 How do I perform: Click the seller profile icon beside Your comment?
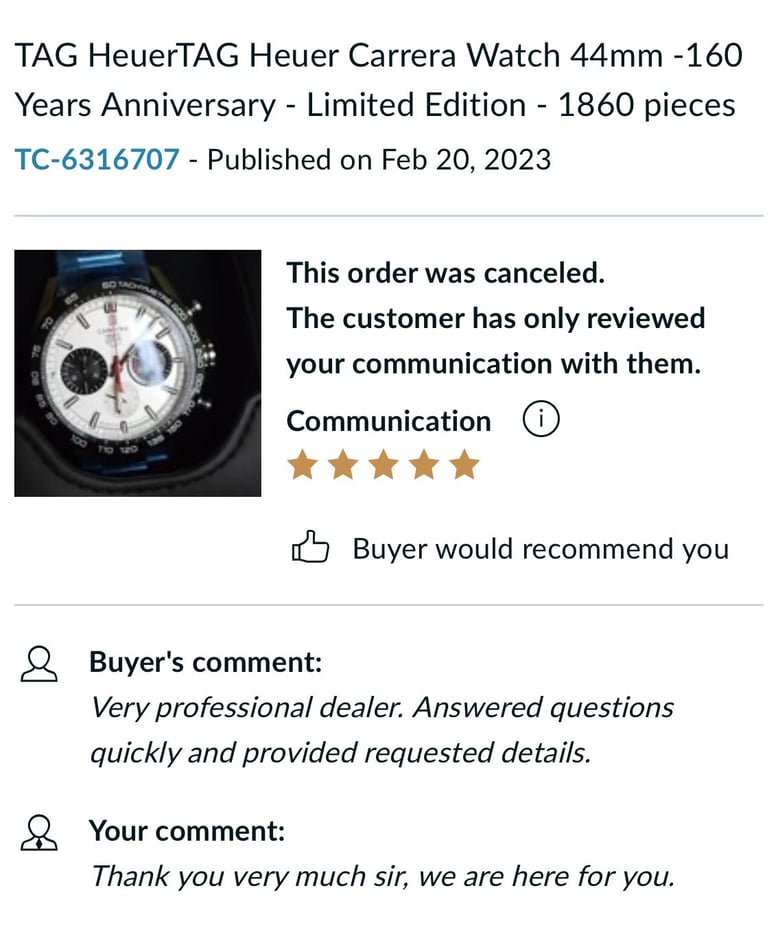tap(40, 832)
